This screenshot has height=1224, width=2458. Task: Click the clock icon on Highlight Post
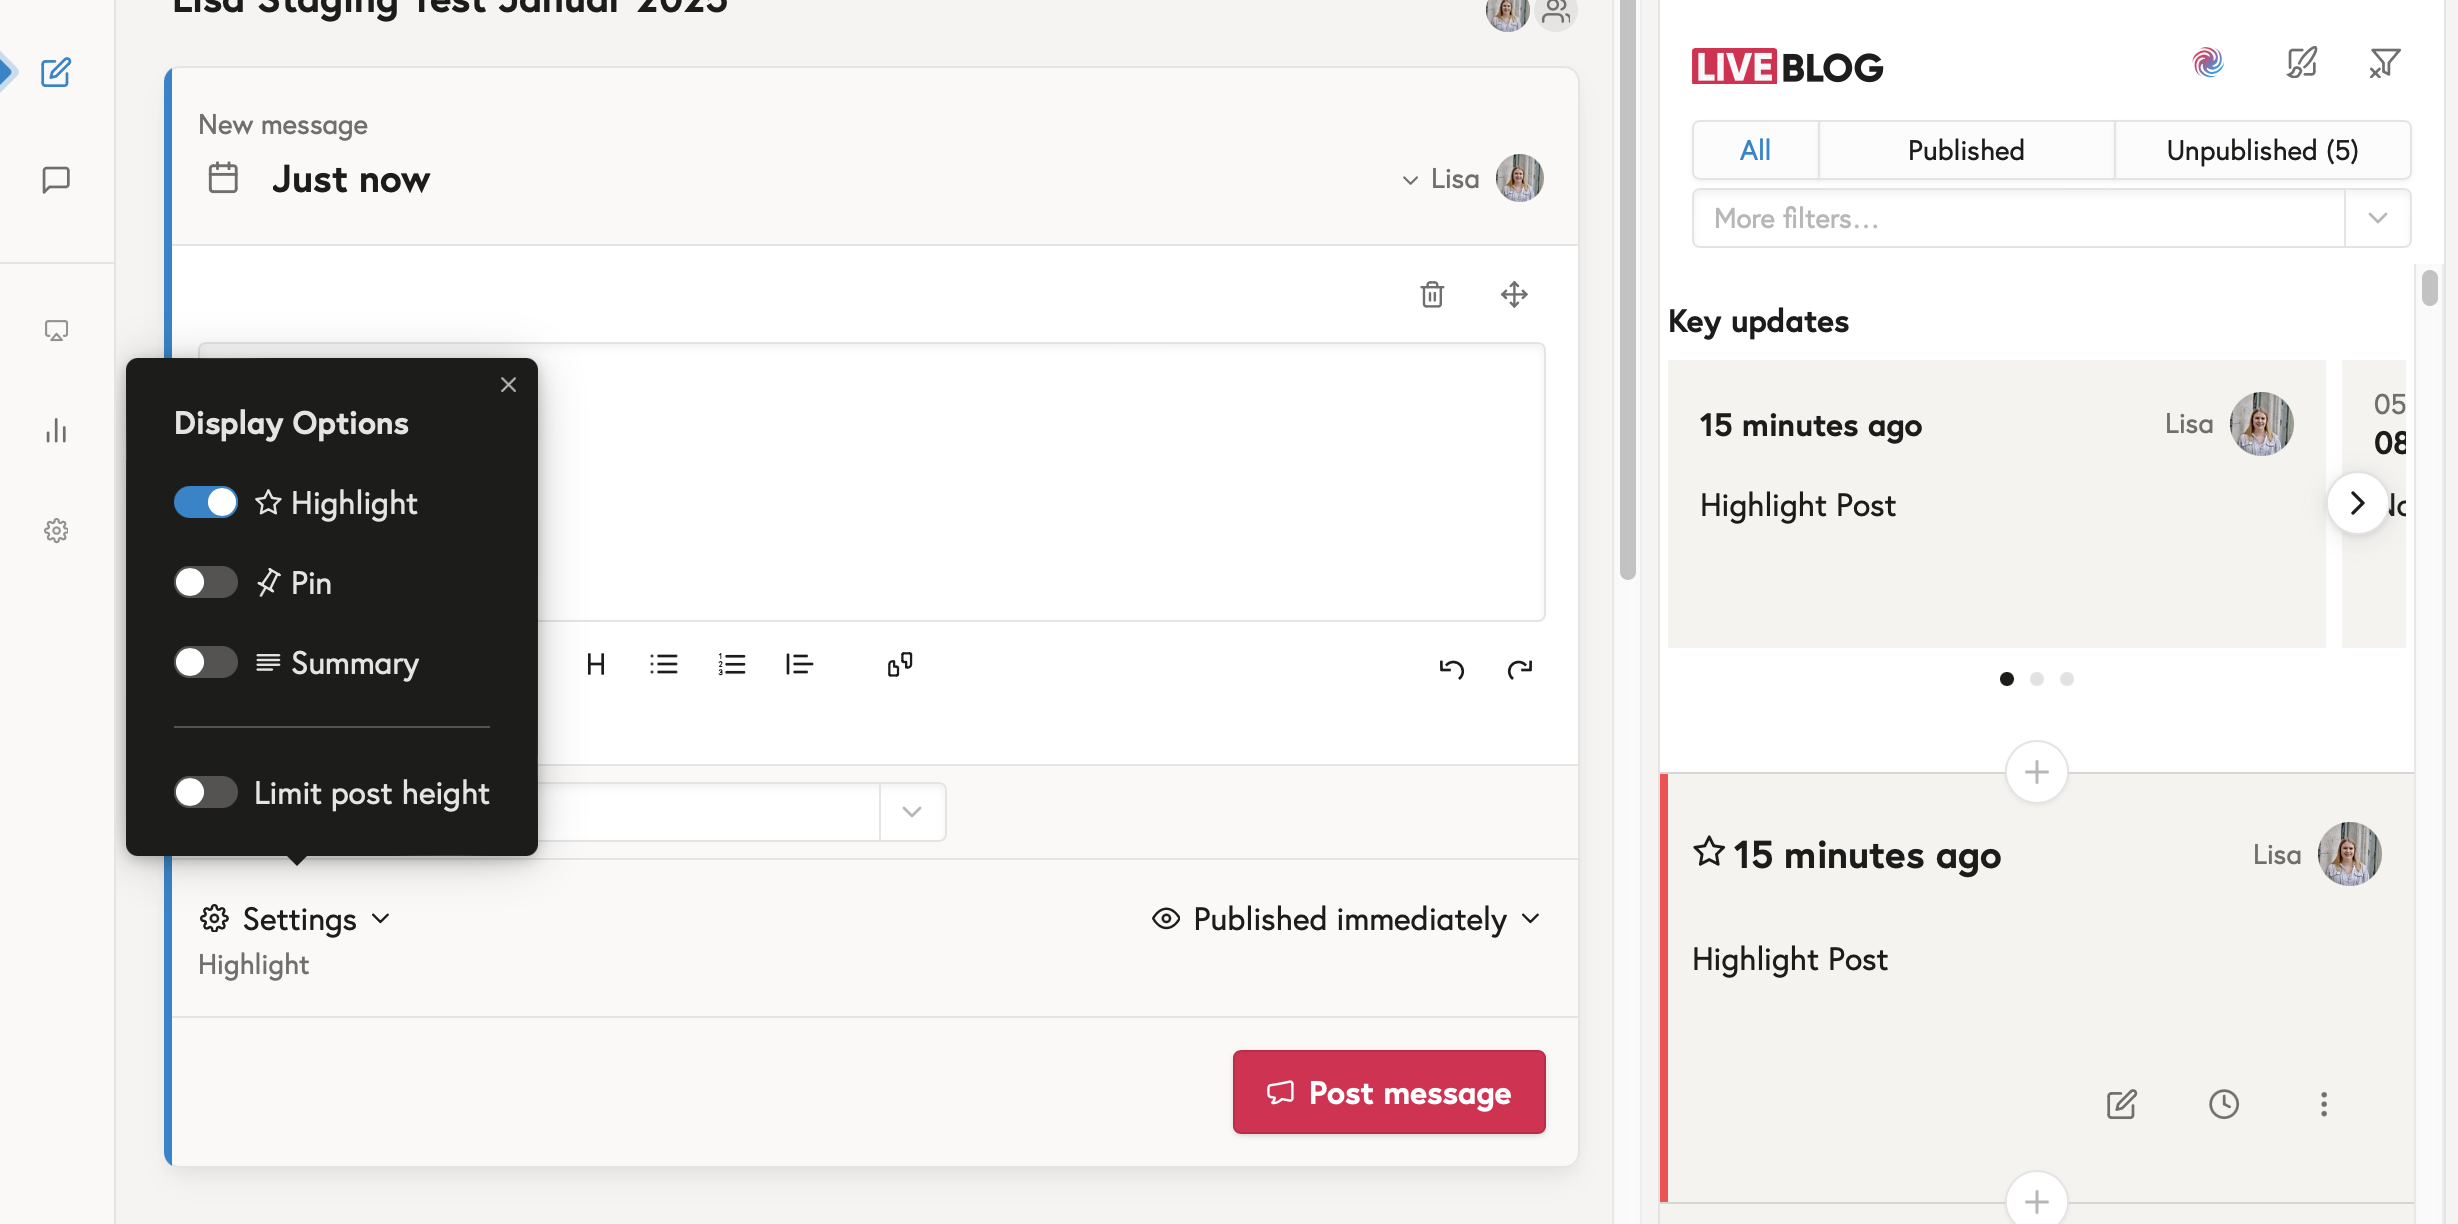pyautogui.click(x=2223, y=1104)
